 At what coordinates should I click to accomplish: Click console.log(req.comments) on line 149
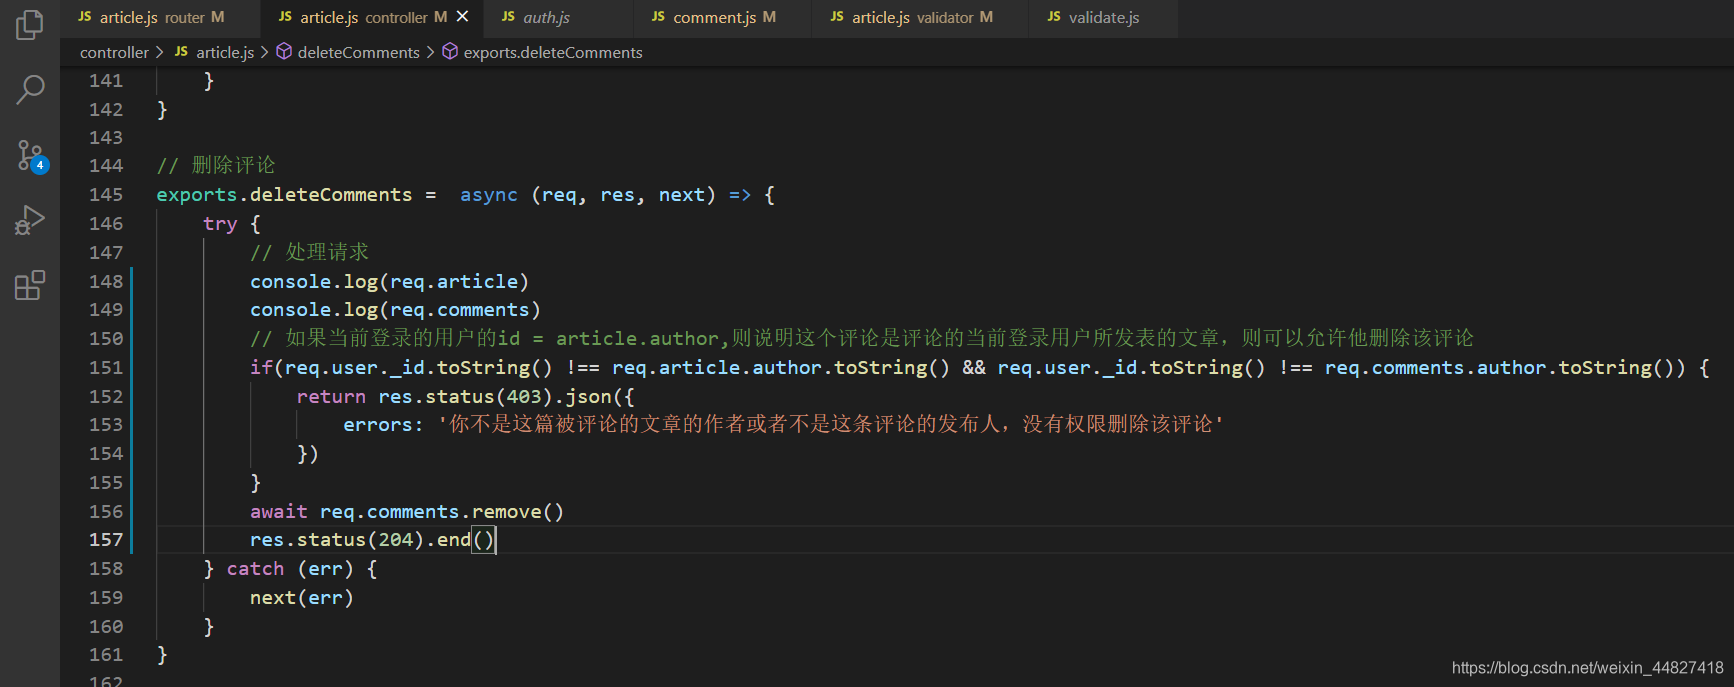[x=395, y=310]
